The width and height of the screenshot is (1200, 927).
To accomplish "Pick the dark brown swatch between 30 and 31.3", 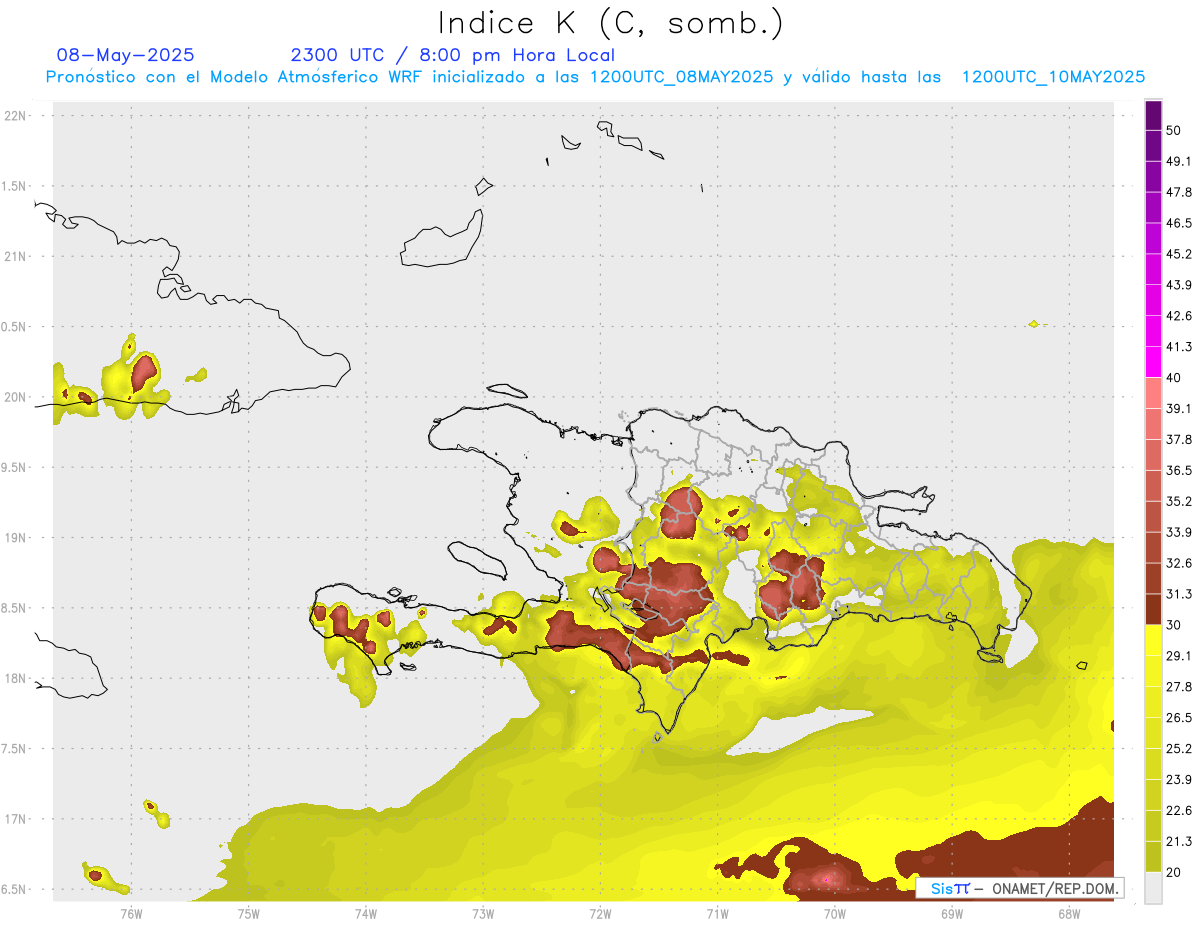I will [1153, 610].
